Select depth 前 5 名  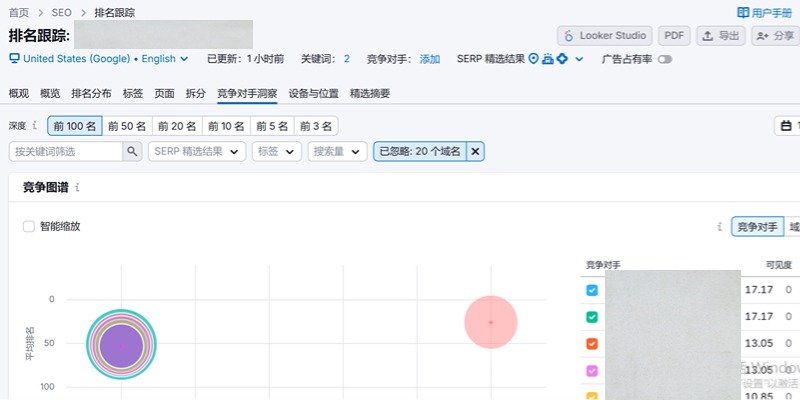tap(272, 126)
